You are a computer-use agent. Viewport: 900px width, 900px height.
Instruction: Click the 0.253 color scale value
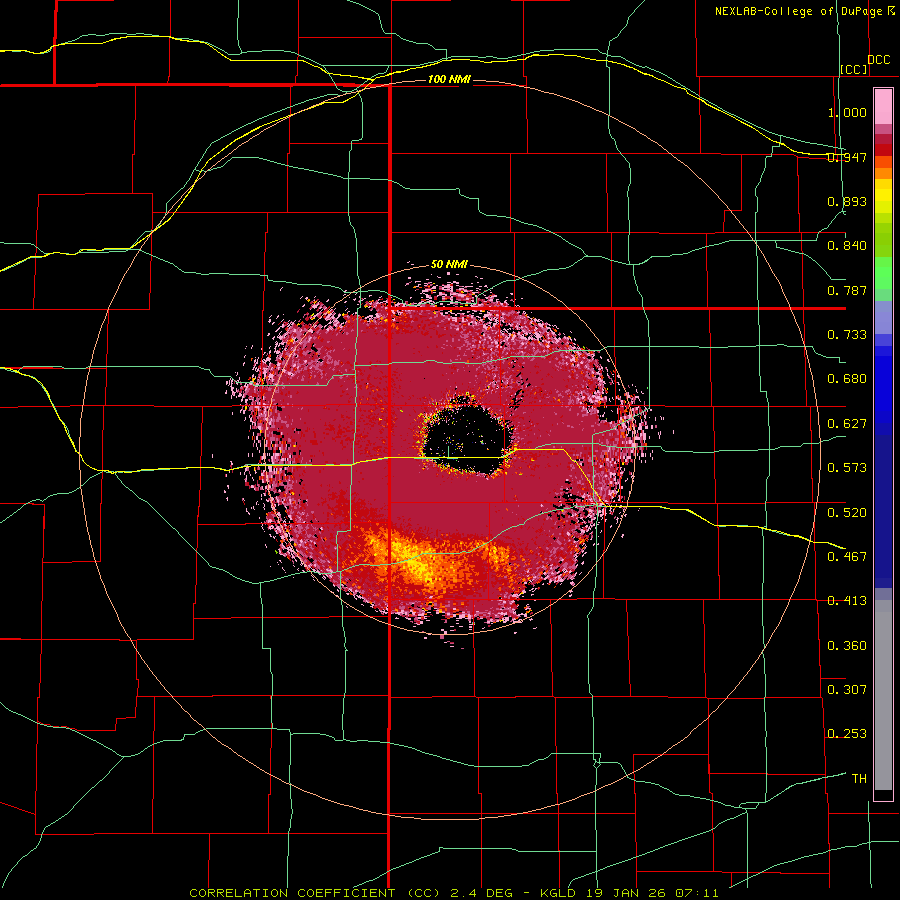pos(847,734)
